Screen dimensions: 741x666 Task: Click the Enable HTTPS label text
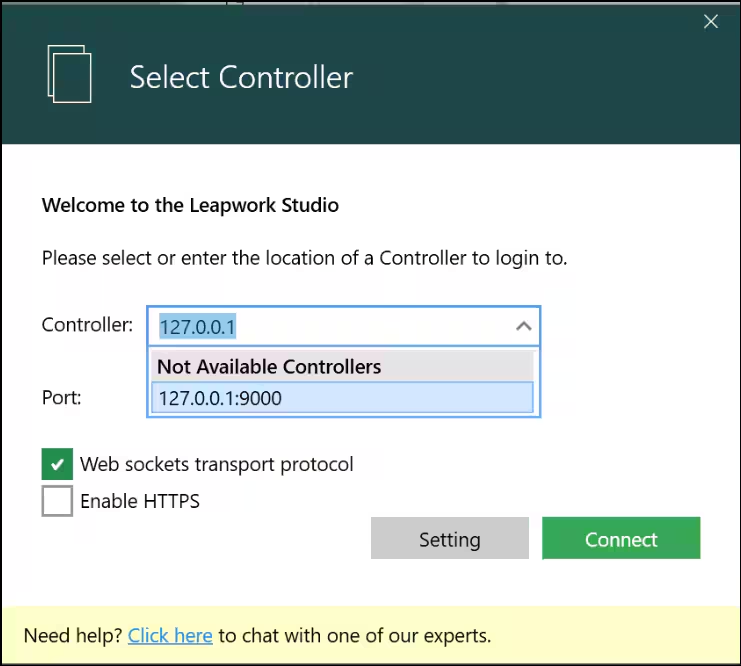tap(140, 501)
